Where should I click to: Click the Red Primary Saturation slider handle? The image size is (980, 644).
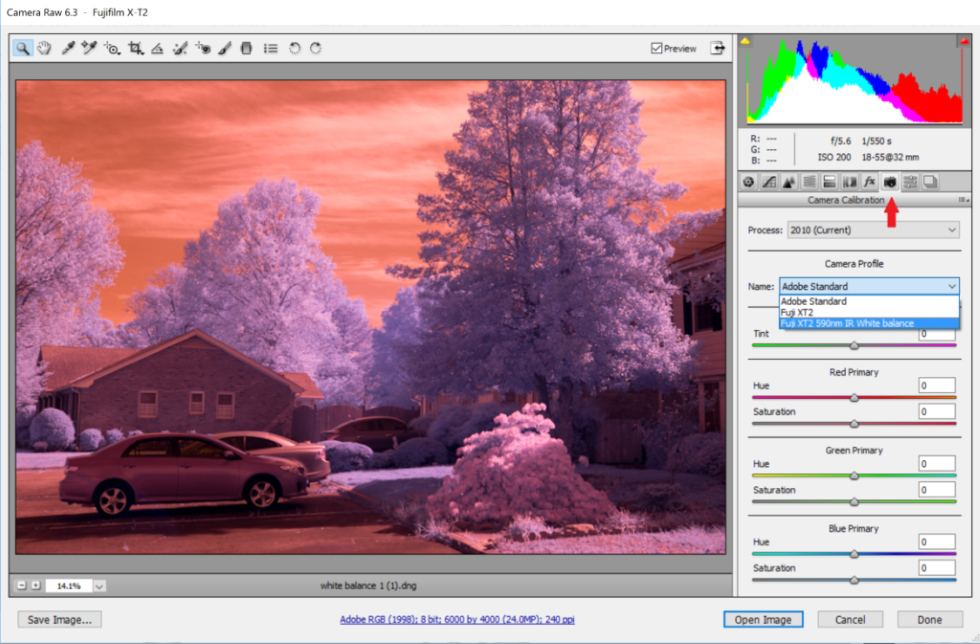coord(854,424)
